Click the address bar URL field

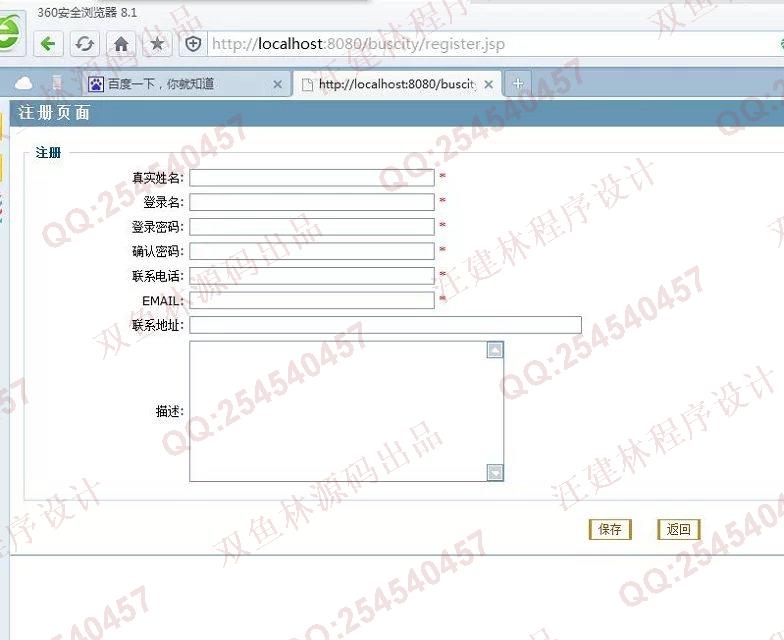[490, 44]
